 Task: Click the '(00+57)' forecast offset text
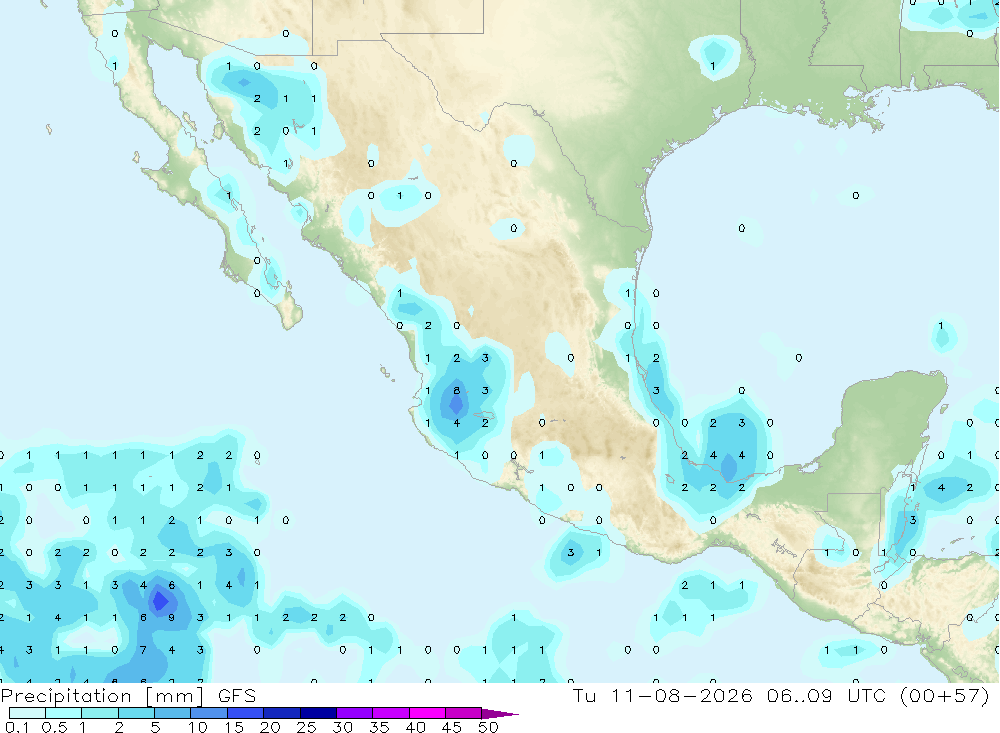[945, 695]
